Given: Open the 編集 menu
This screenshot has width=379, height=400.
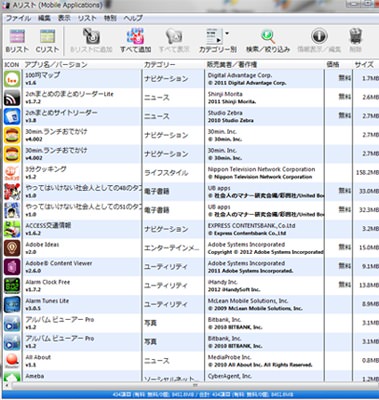Looking at the screenshot, I should click(44, 18).
